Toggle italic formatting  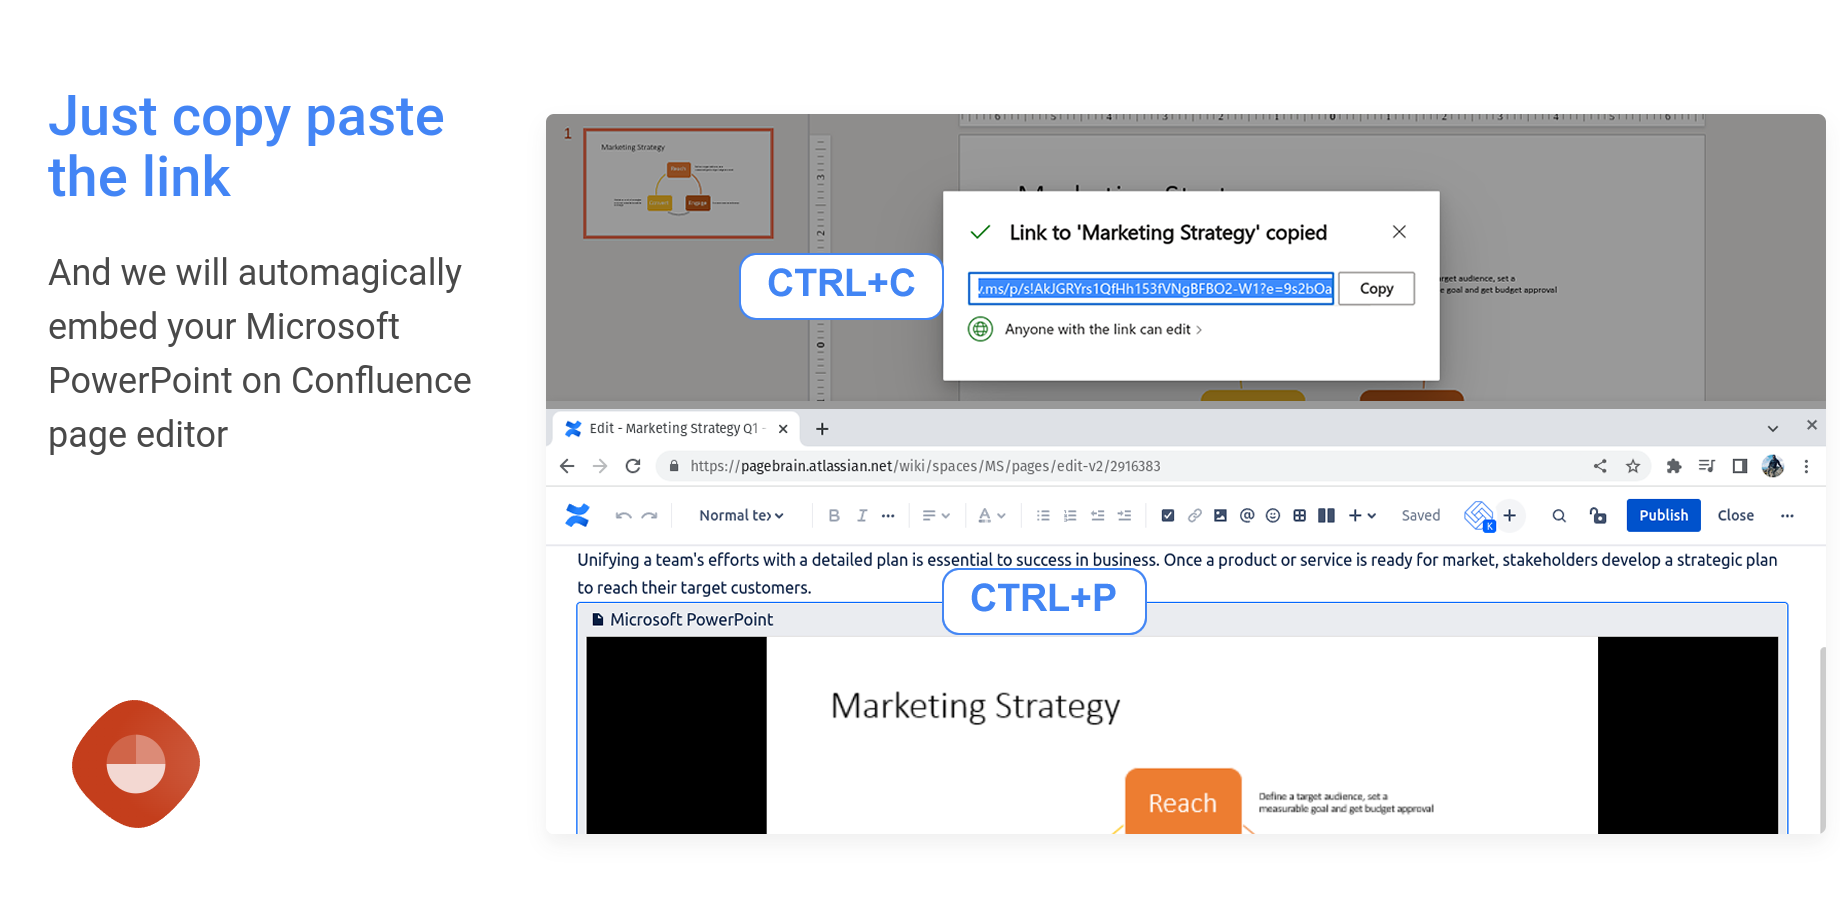pyautogui.click(x=861, y=515)
